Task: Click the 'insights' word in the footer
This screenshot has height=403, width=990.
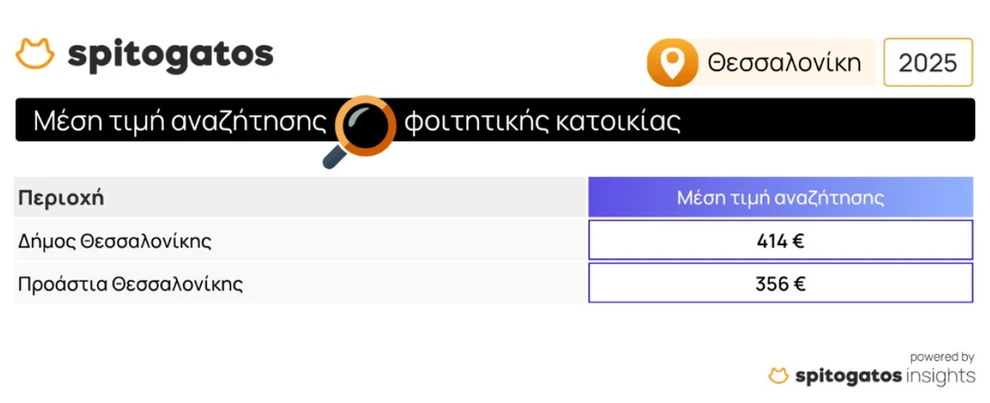Action: pyautogui.click(x=940, y=376)
